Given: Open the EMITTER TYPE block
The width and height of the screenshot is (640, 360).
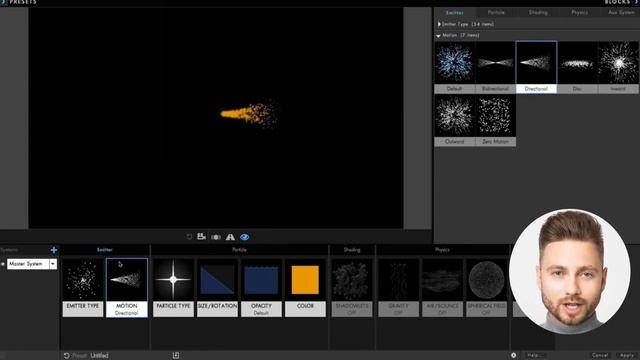Looking at the screenshot, I should pos(83,287).
